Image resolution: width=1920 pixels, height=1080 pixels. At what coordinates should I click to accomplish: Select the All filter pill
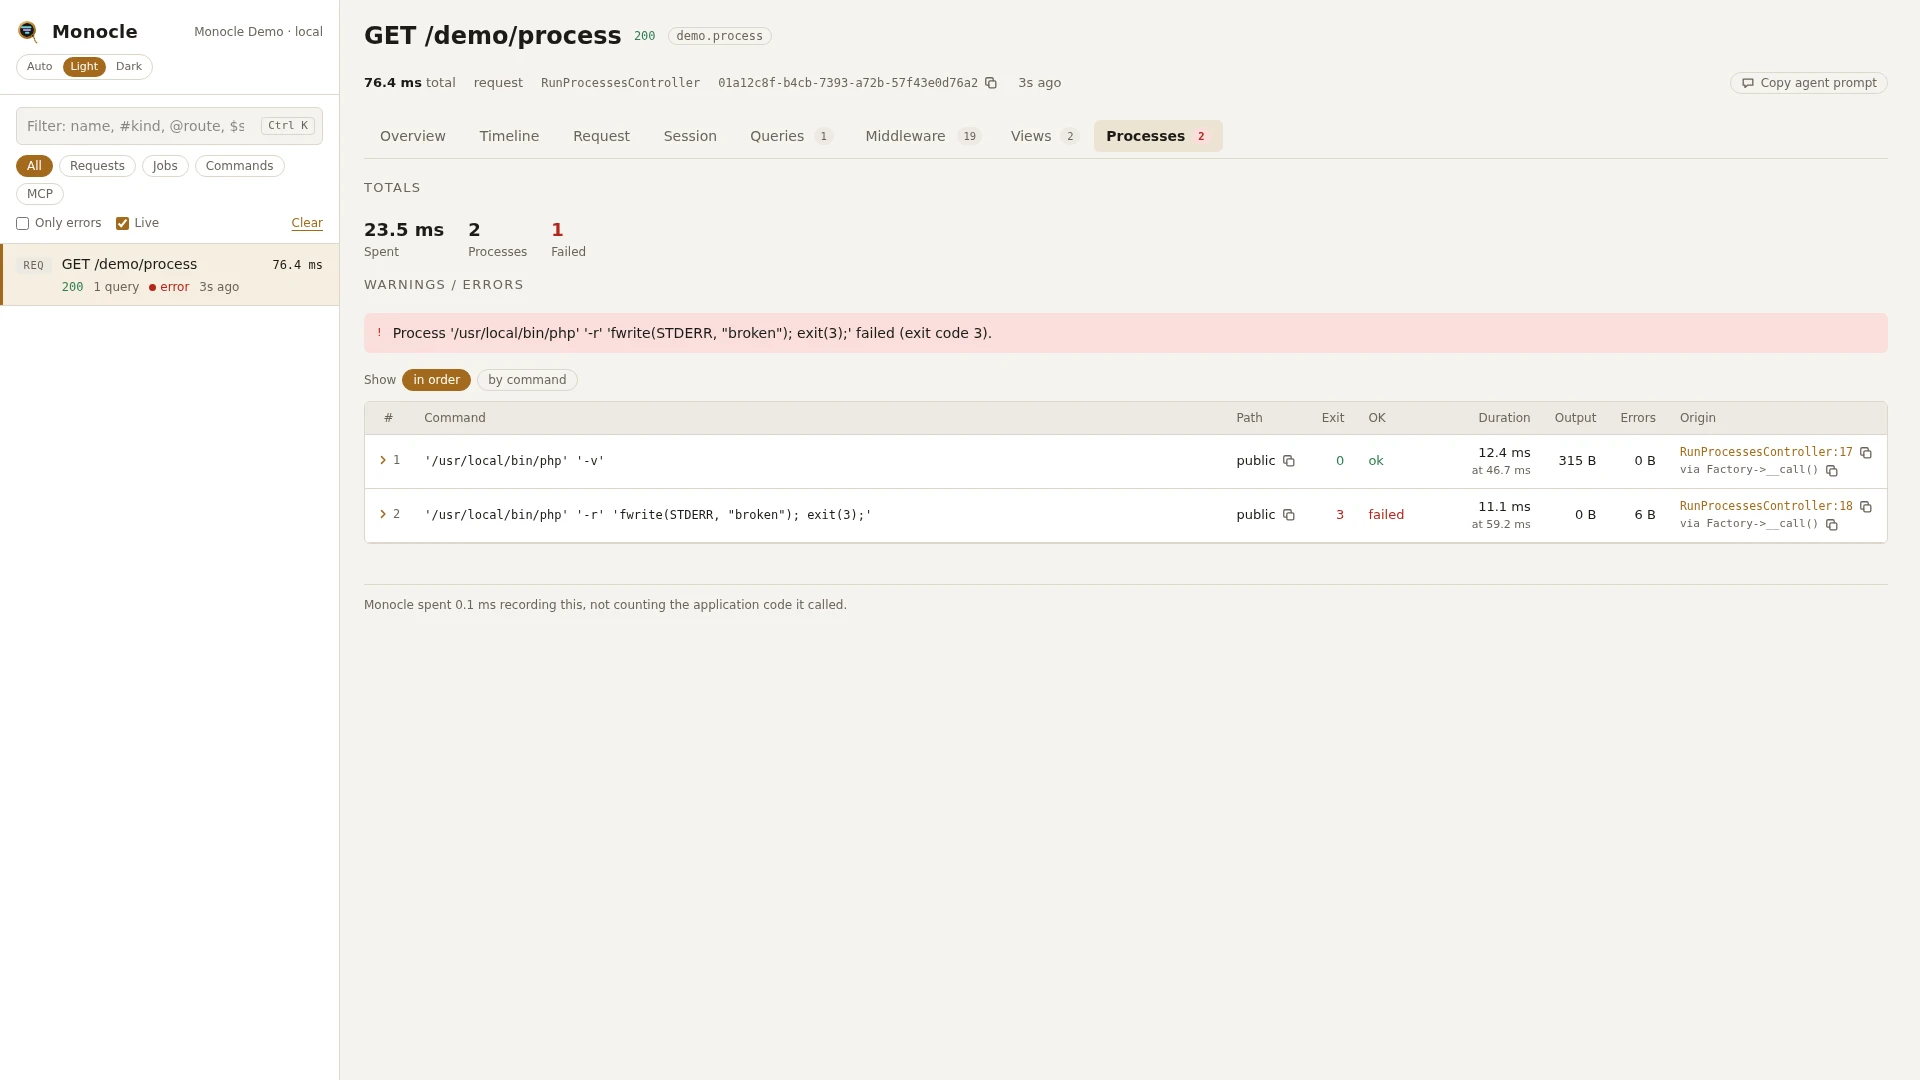(x=34, y=166)
